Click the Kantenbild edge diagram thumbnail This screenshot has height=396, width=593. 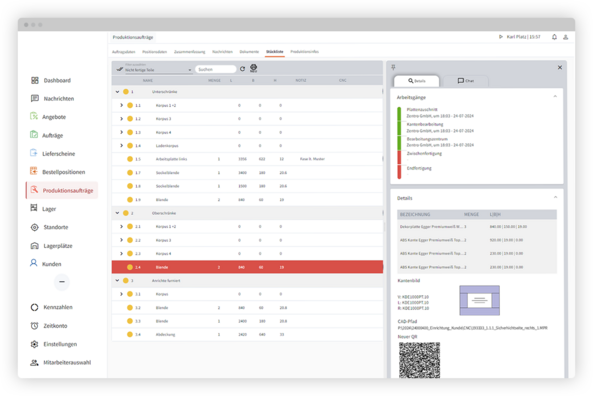[x=479, y=301]
